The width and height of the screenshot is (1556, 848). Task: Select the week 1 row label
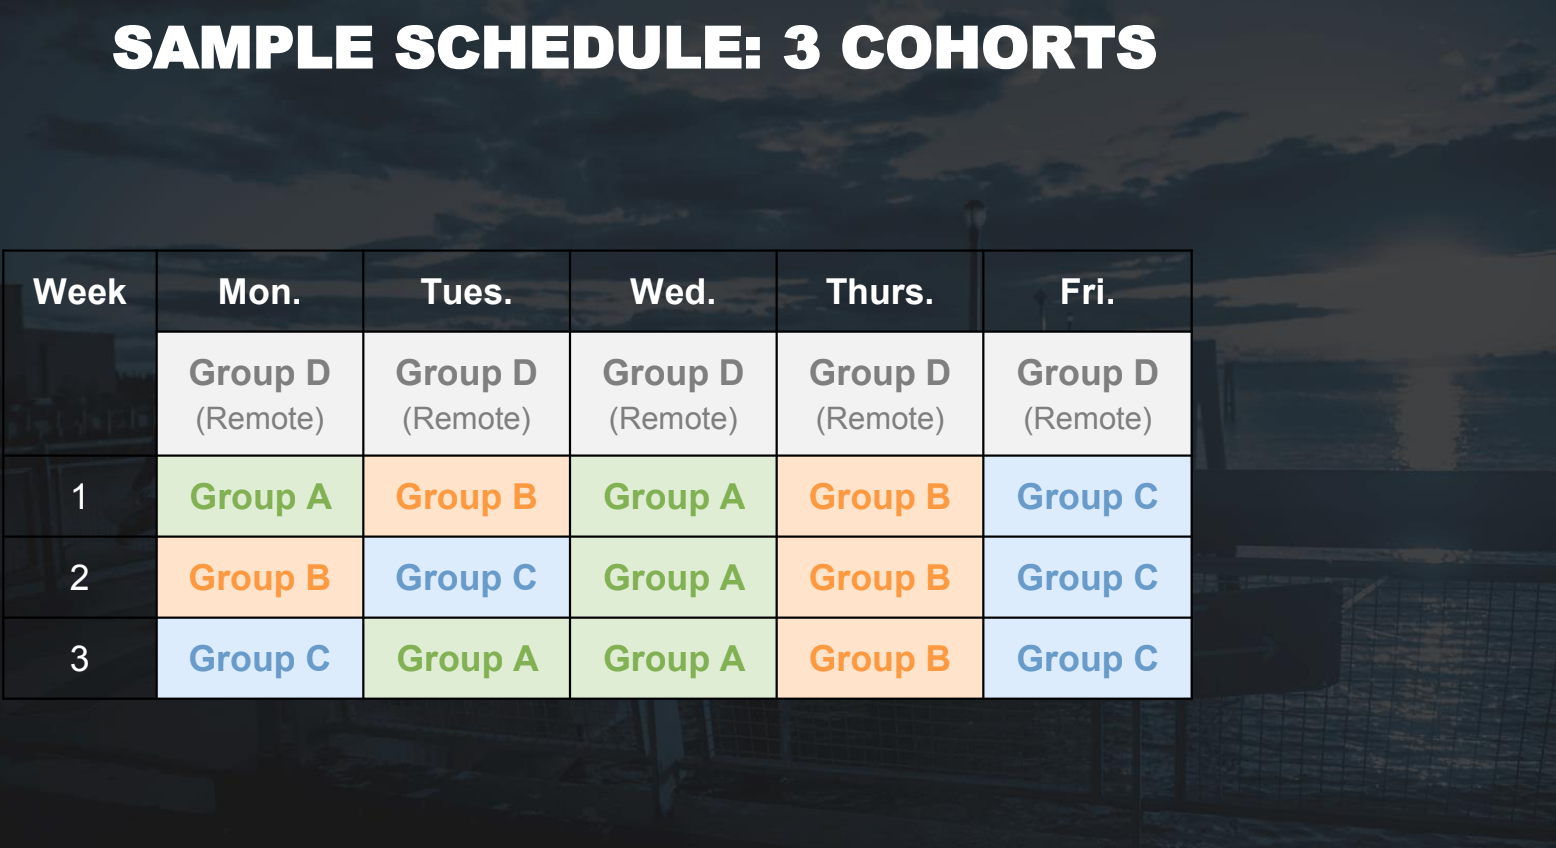coord(80,497)
